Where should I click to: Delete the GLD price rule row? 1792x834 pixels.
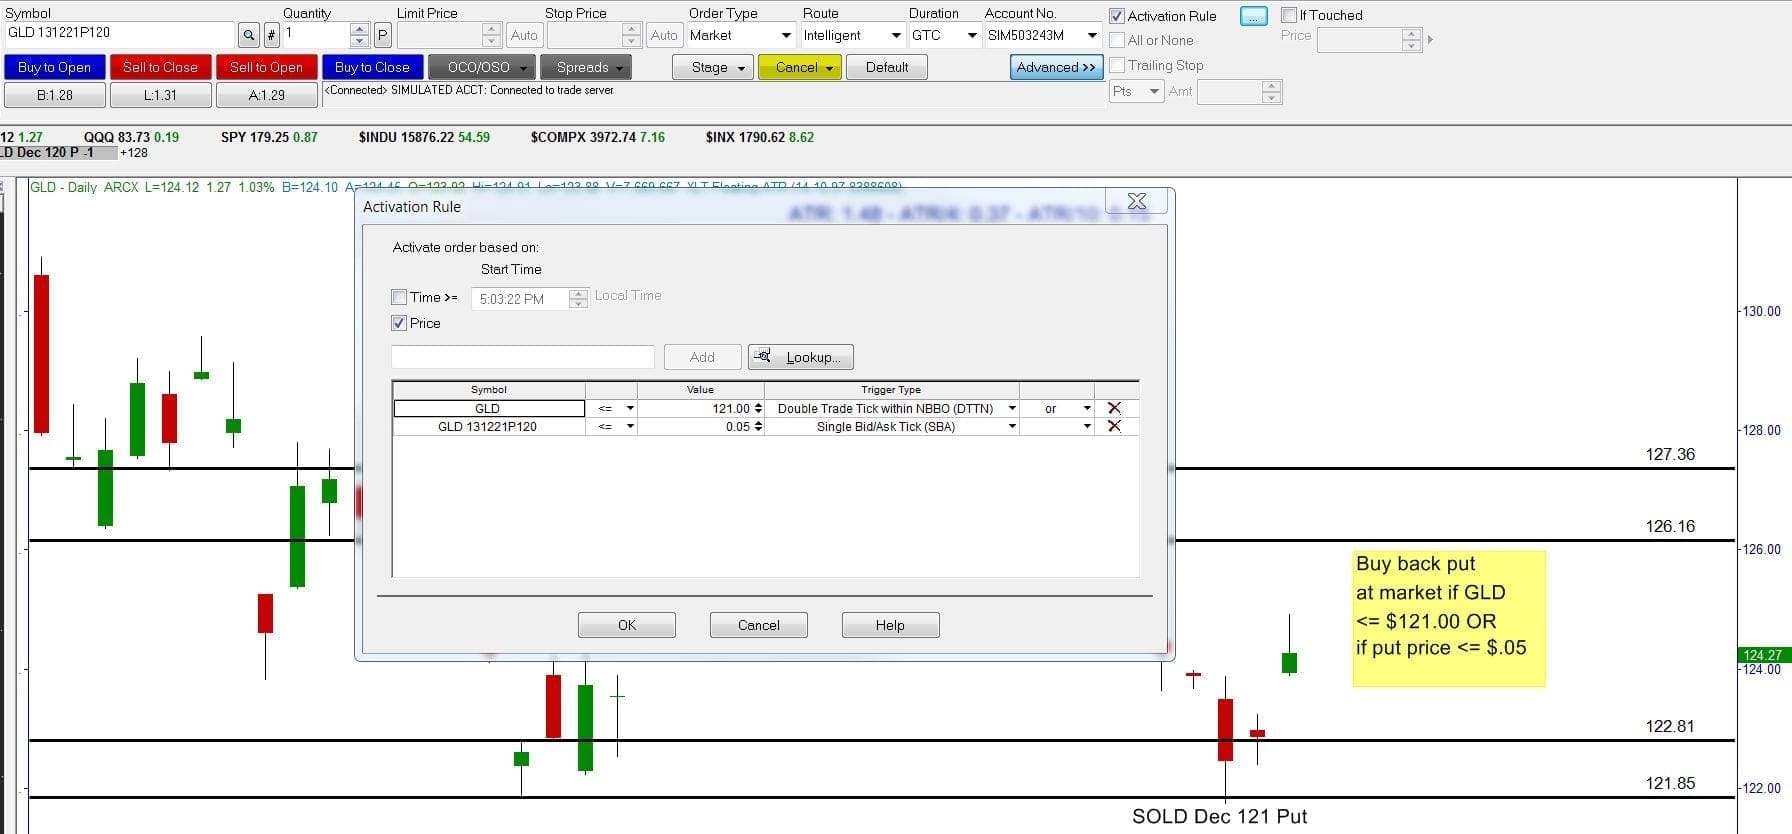[x=1114, y=408]
